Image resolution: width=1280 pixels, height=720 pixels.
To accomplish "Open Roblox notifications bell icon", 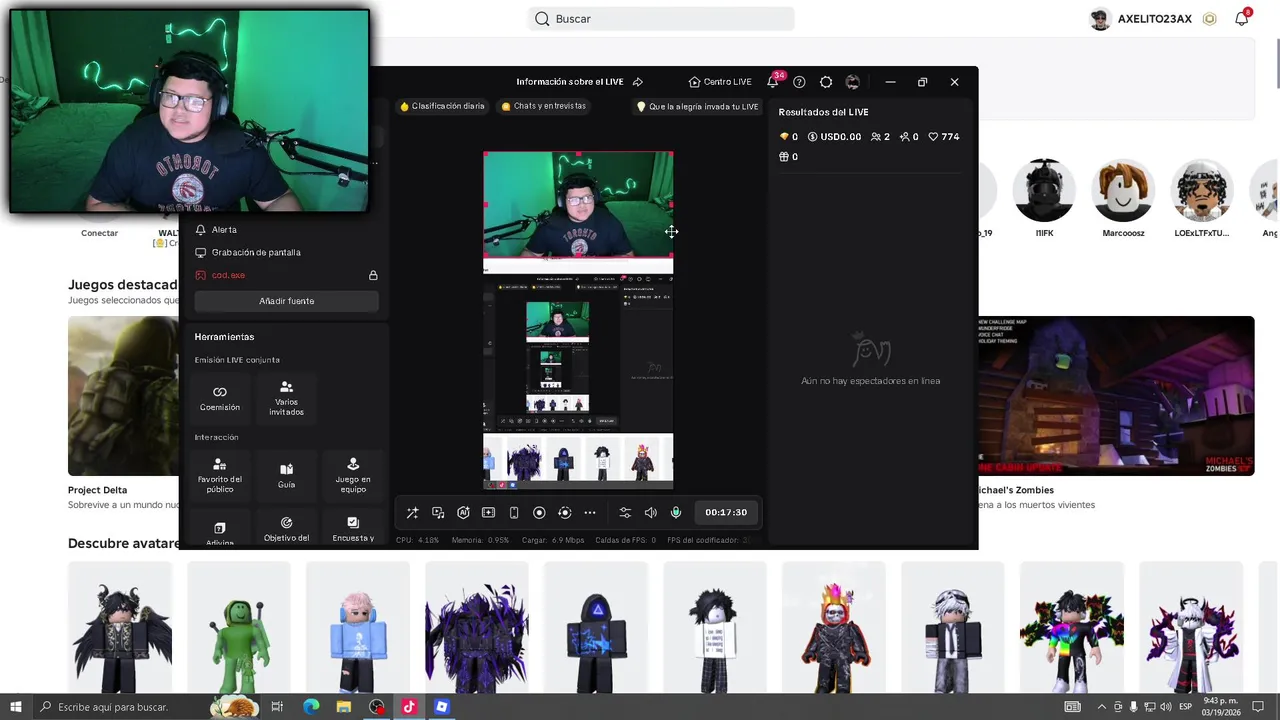I will pos(1242,19).
